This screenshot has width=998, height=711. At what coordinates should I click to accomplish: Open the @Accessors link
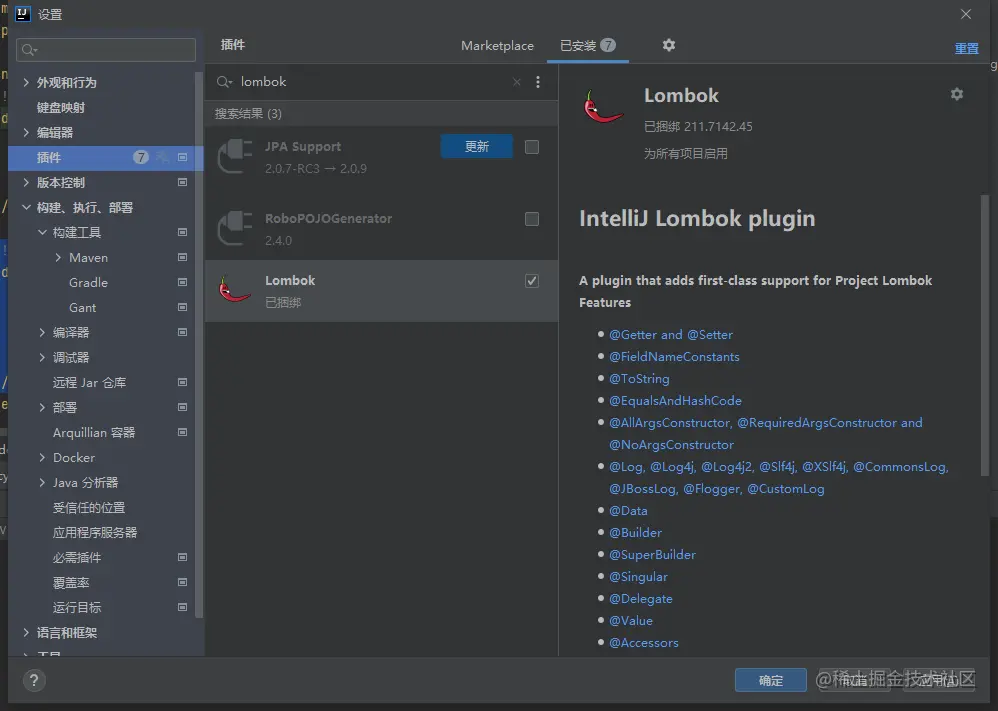[643, 643]
